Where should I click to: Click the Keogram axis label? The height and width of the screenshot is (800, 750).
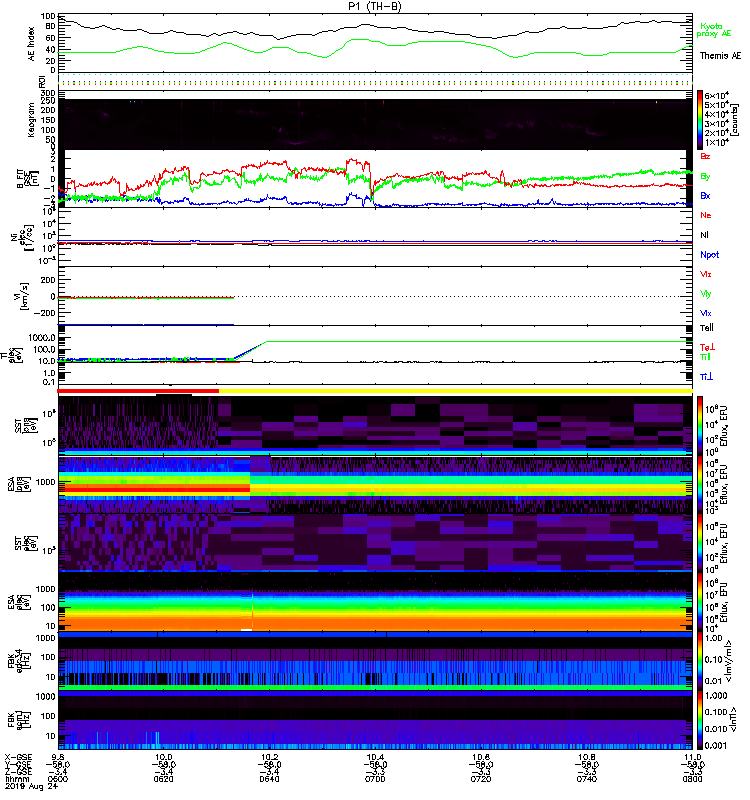click(x=31, y=119)
